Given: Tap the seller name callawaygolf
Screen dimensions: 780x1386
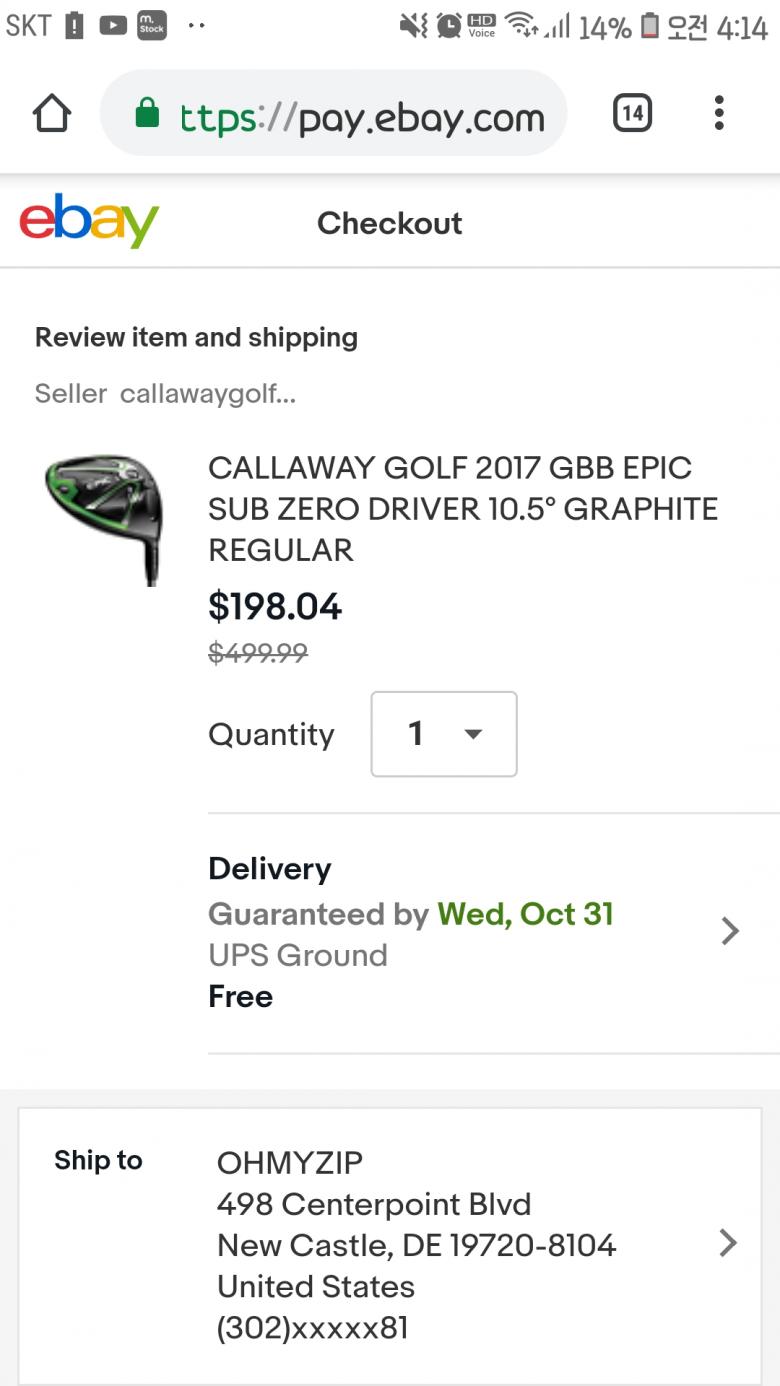Looking at the screenshot, I should (x=207, y=394).
